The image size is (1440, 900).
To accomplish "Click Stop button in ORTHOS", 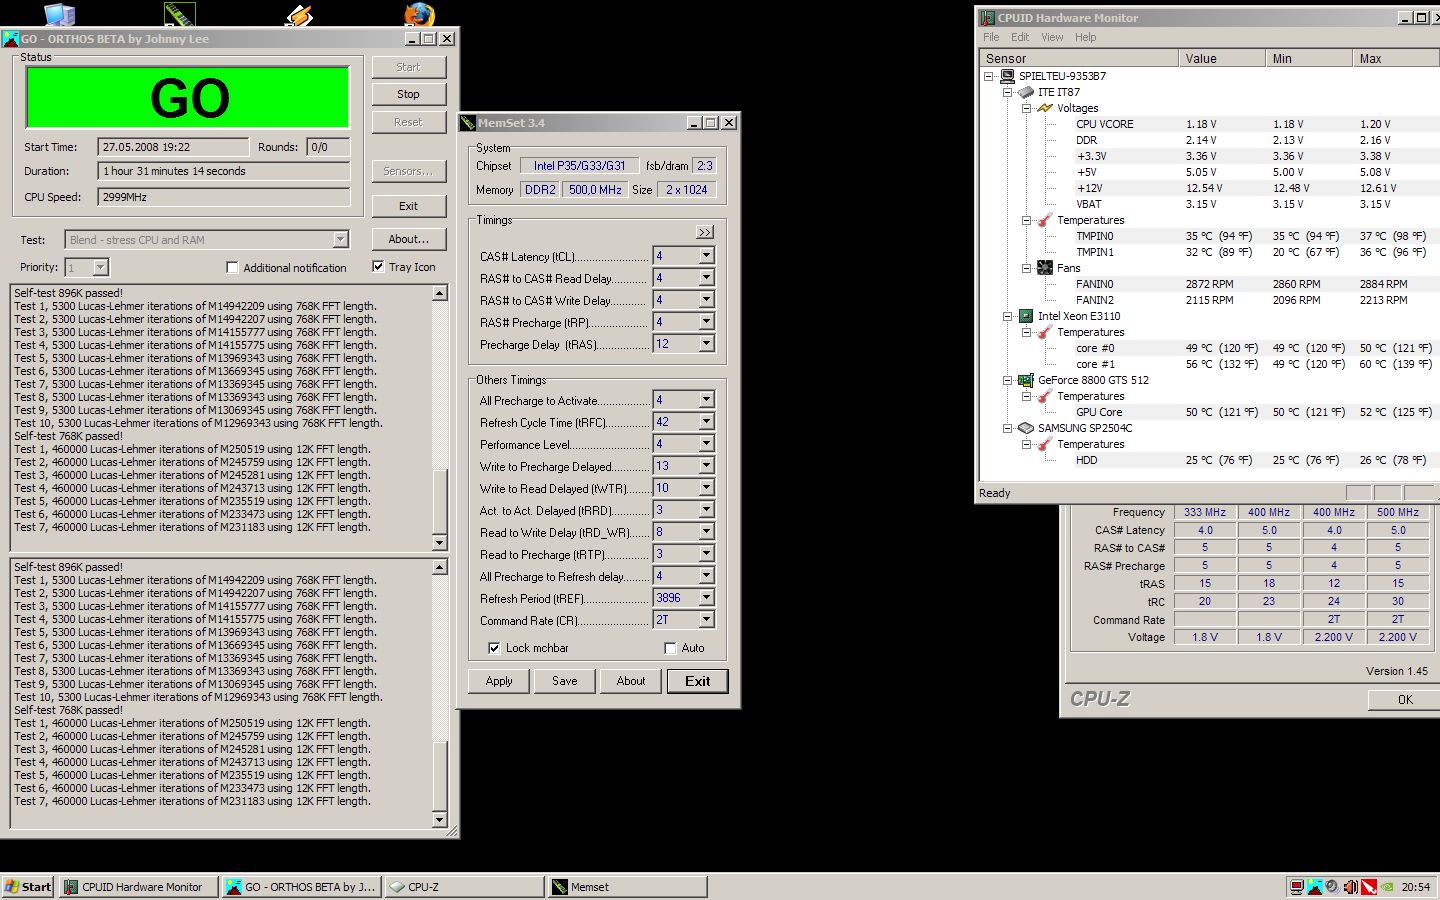I will (x=408, y=94).
